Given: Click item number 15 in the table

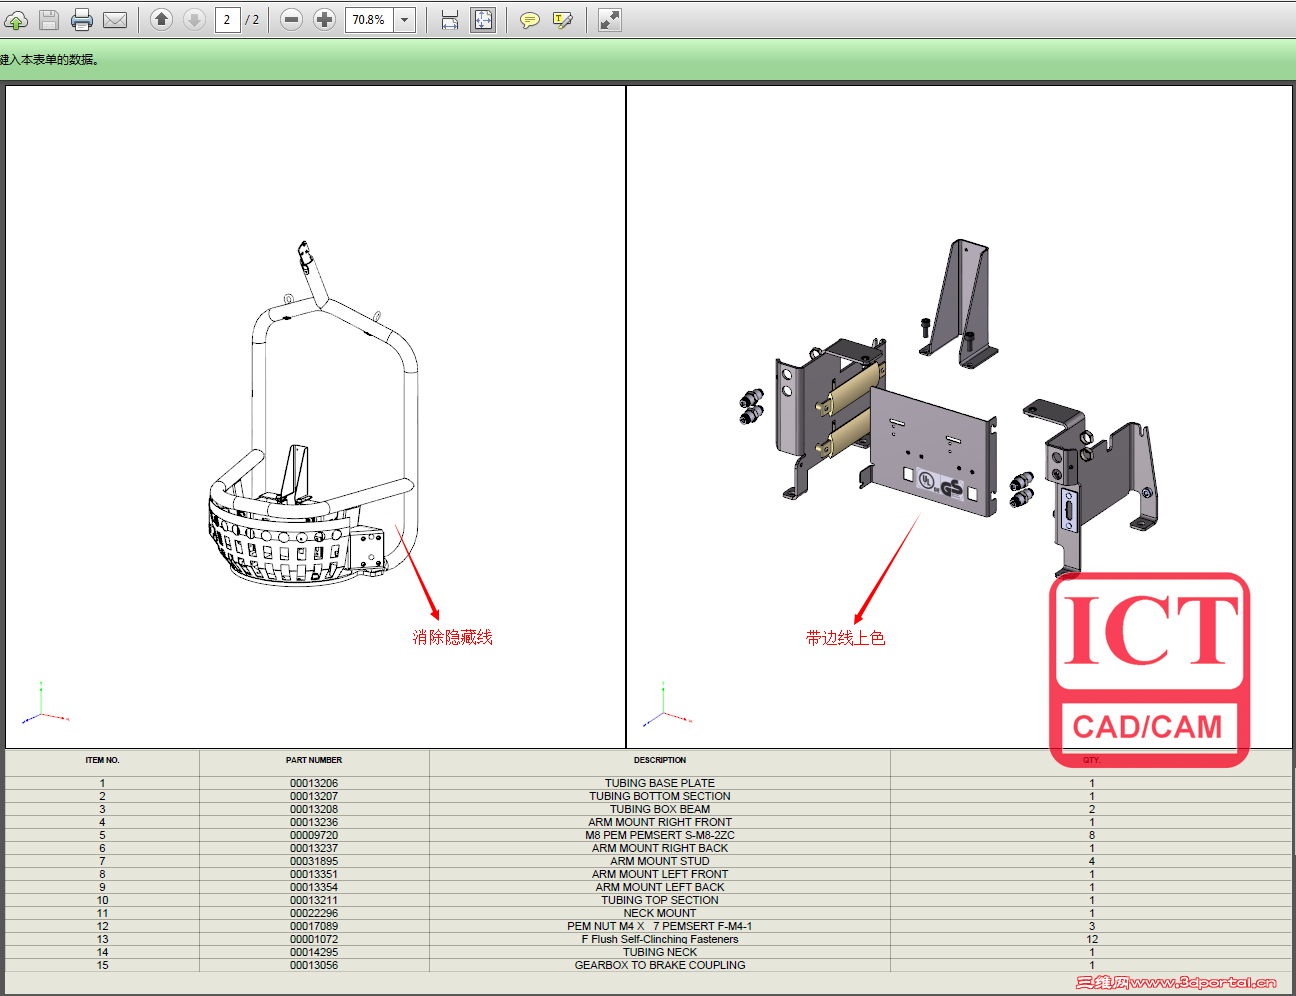Looking at the screenshot, I should pos(102,965).
